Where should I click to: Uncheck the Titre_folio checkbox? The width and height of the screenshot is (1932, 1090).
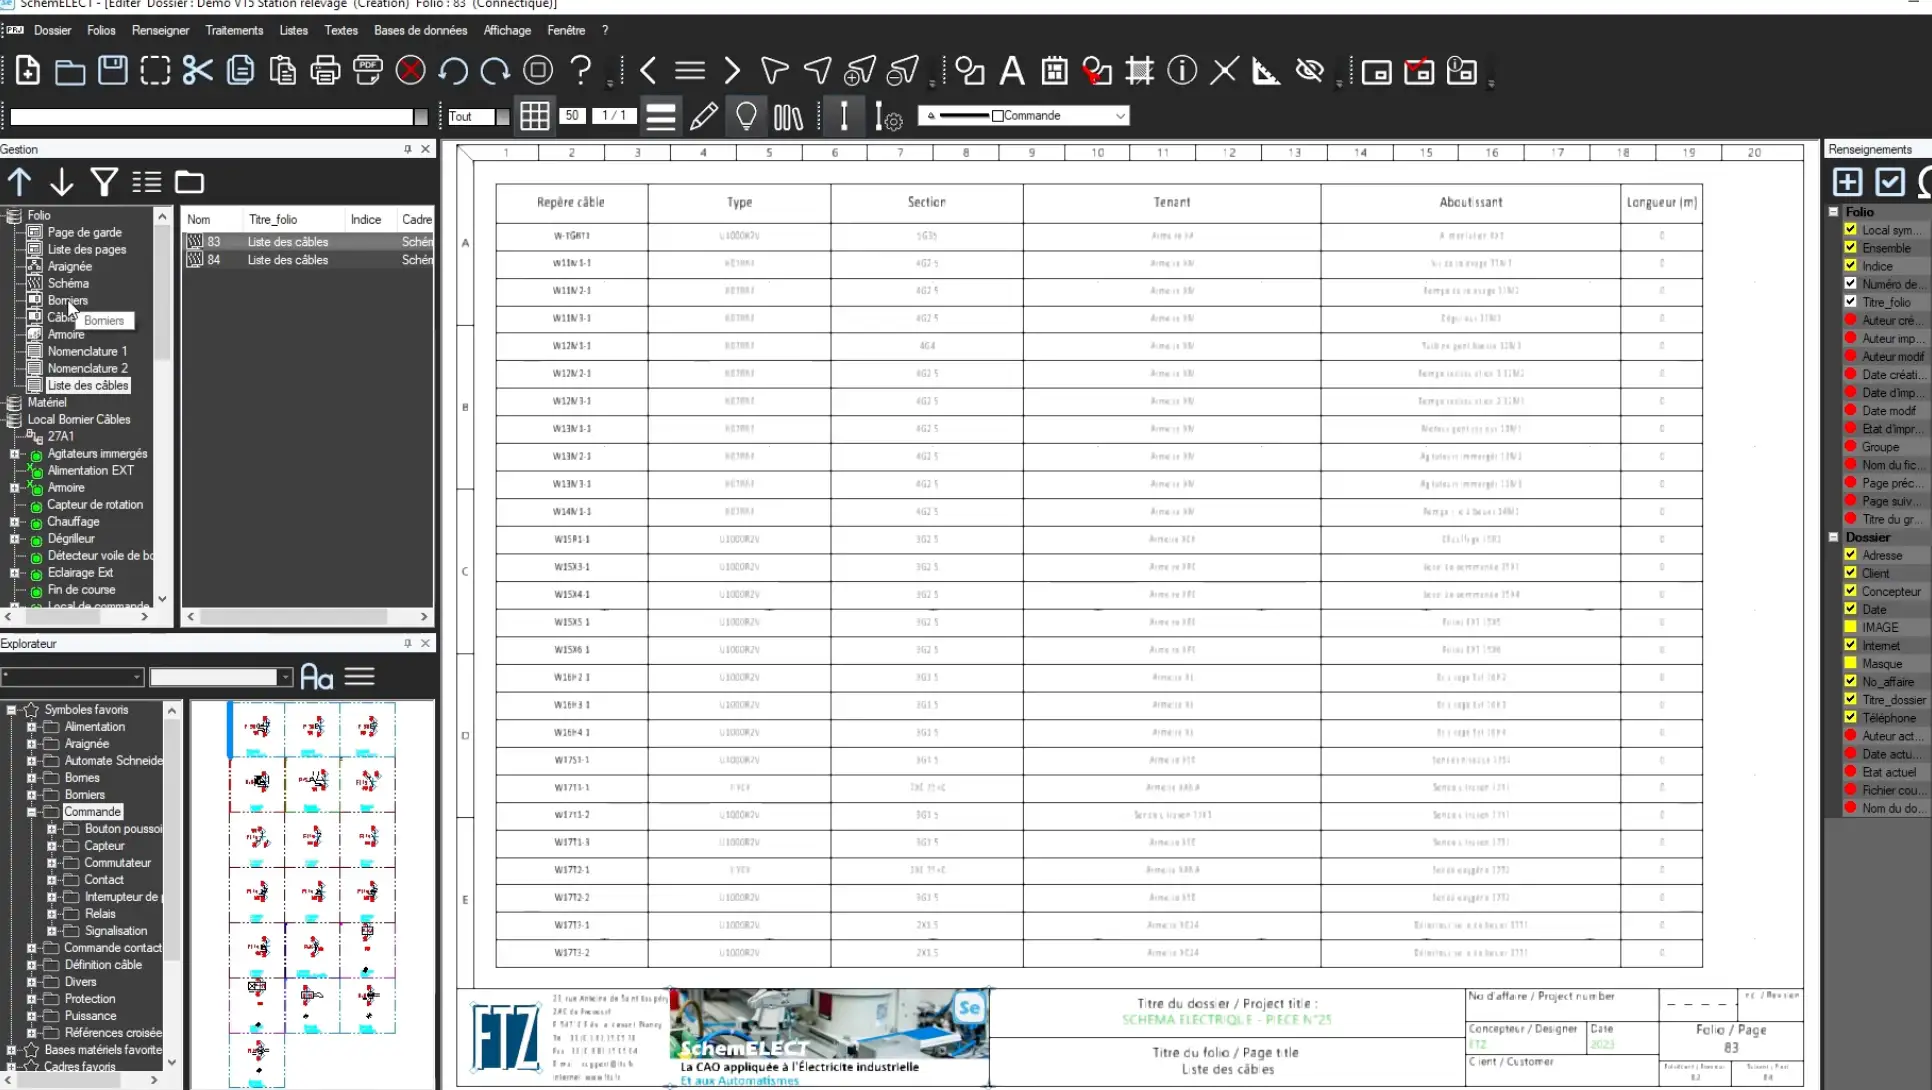tap(1850, 302)
